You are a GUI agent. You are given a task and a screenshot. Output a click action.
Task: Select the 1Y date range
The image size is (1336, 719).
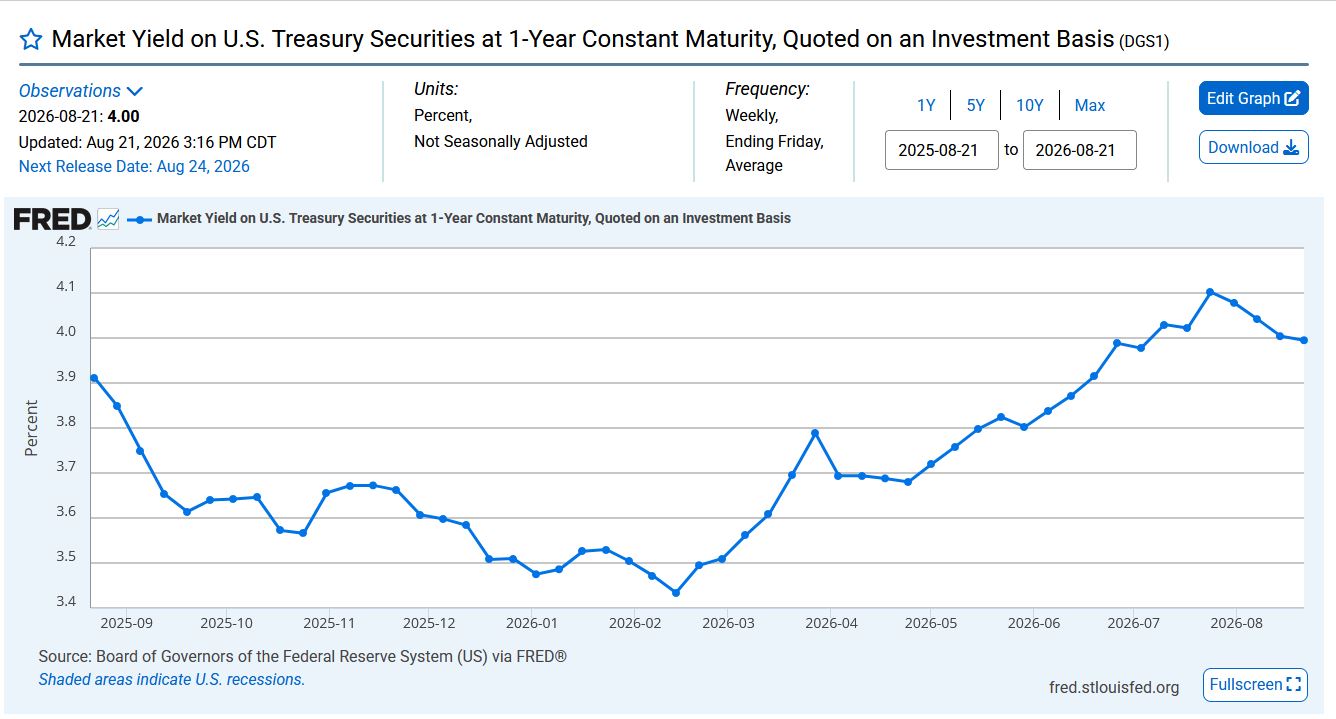click(x=926, y=105)
